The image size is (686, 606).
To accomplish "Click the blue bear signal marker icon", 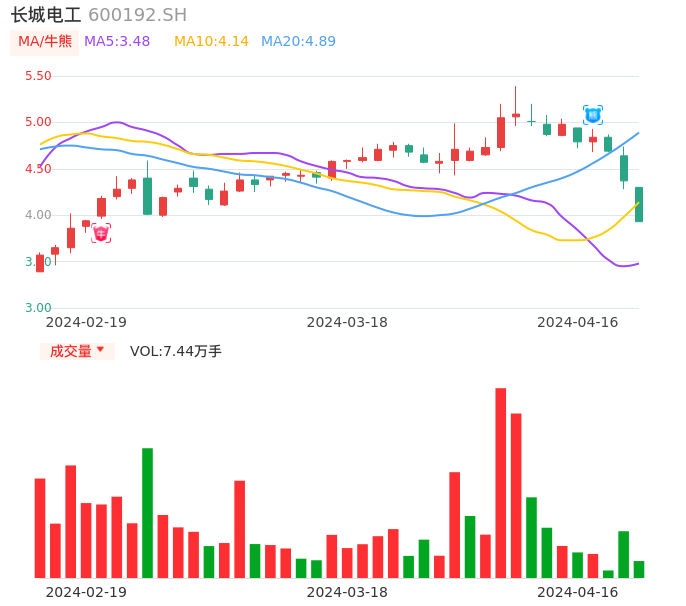I will click(593, 115).
